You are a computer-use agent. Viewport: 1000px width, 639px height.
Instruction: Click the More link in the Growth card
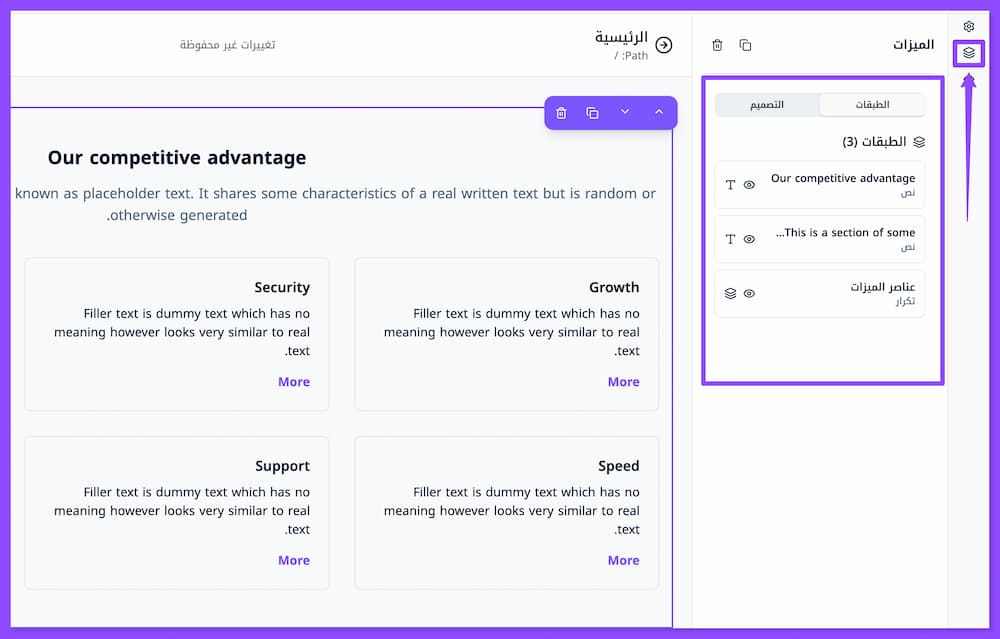pos(623,382)
